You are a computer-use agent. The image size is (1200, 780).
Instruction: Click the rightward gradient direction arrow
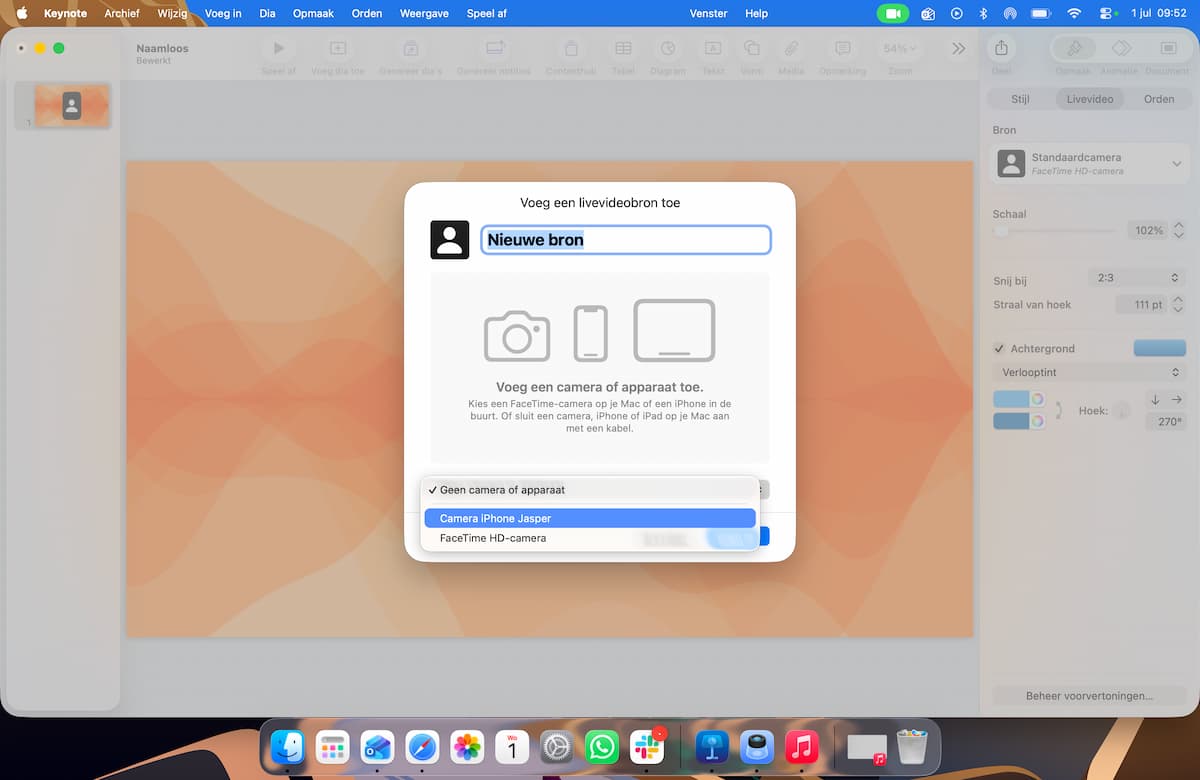[x=1177, y=399]
